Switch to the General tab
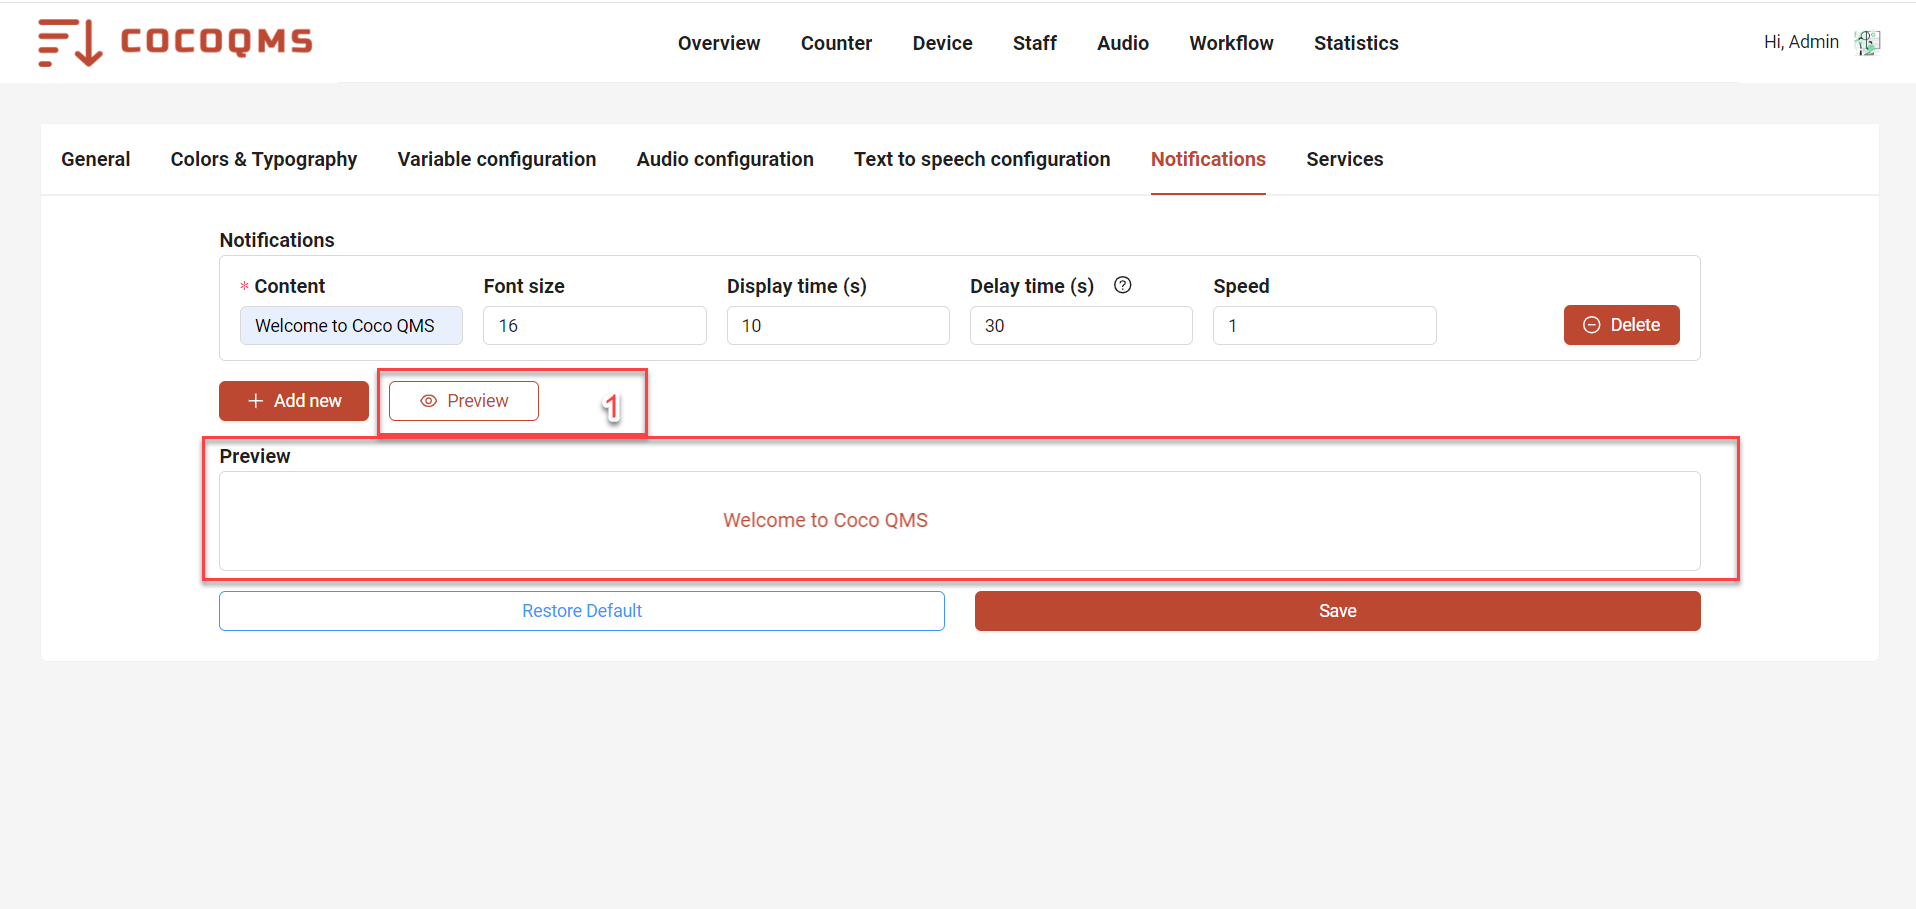1916x909 pixels. coord(96,159)
